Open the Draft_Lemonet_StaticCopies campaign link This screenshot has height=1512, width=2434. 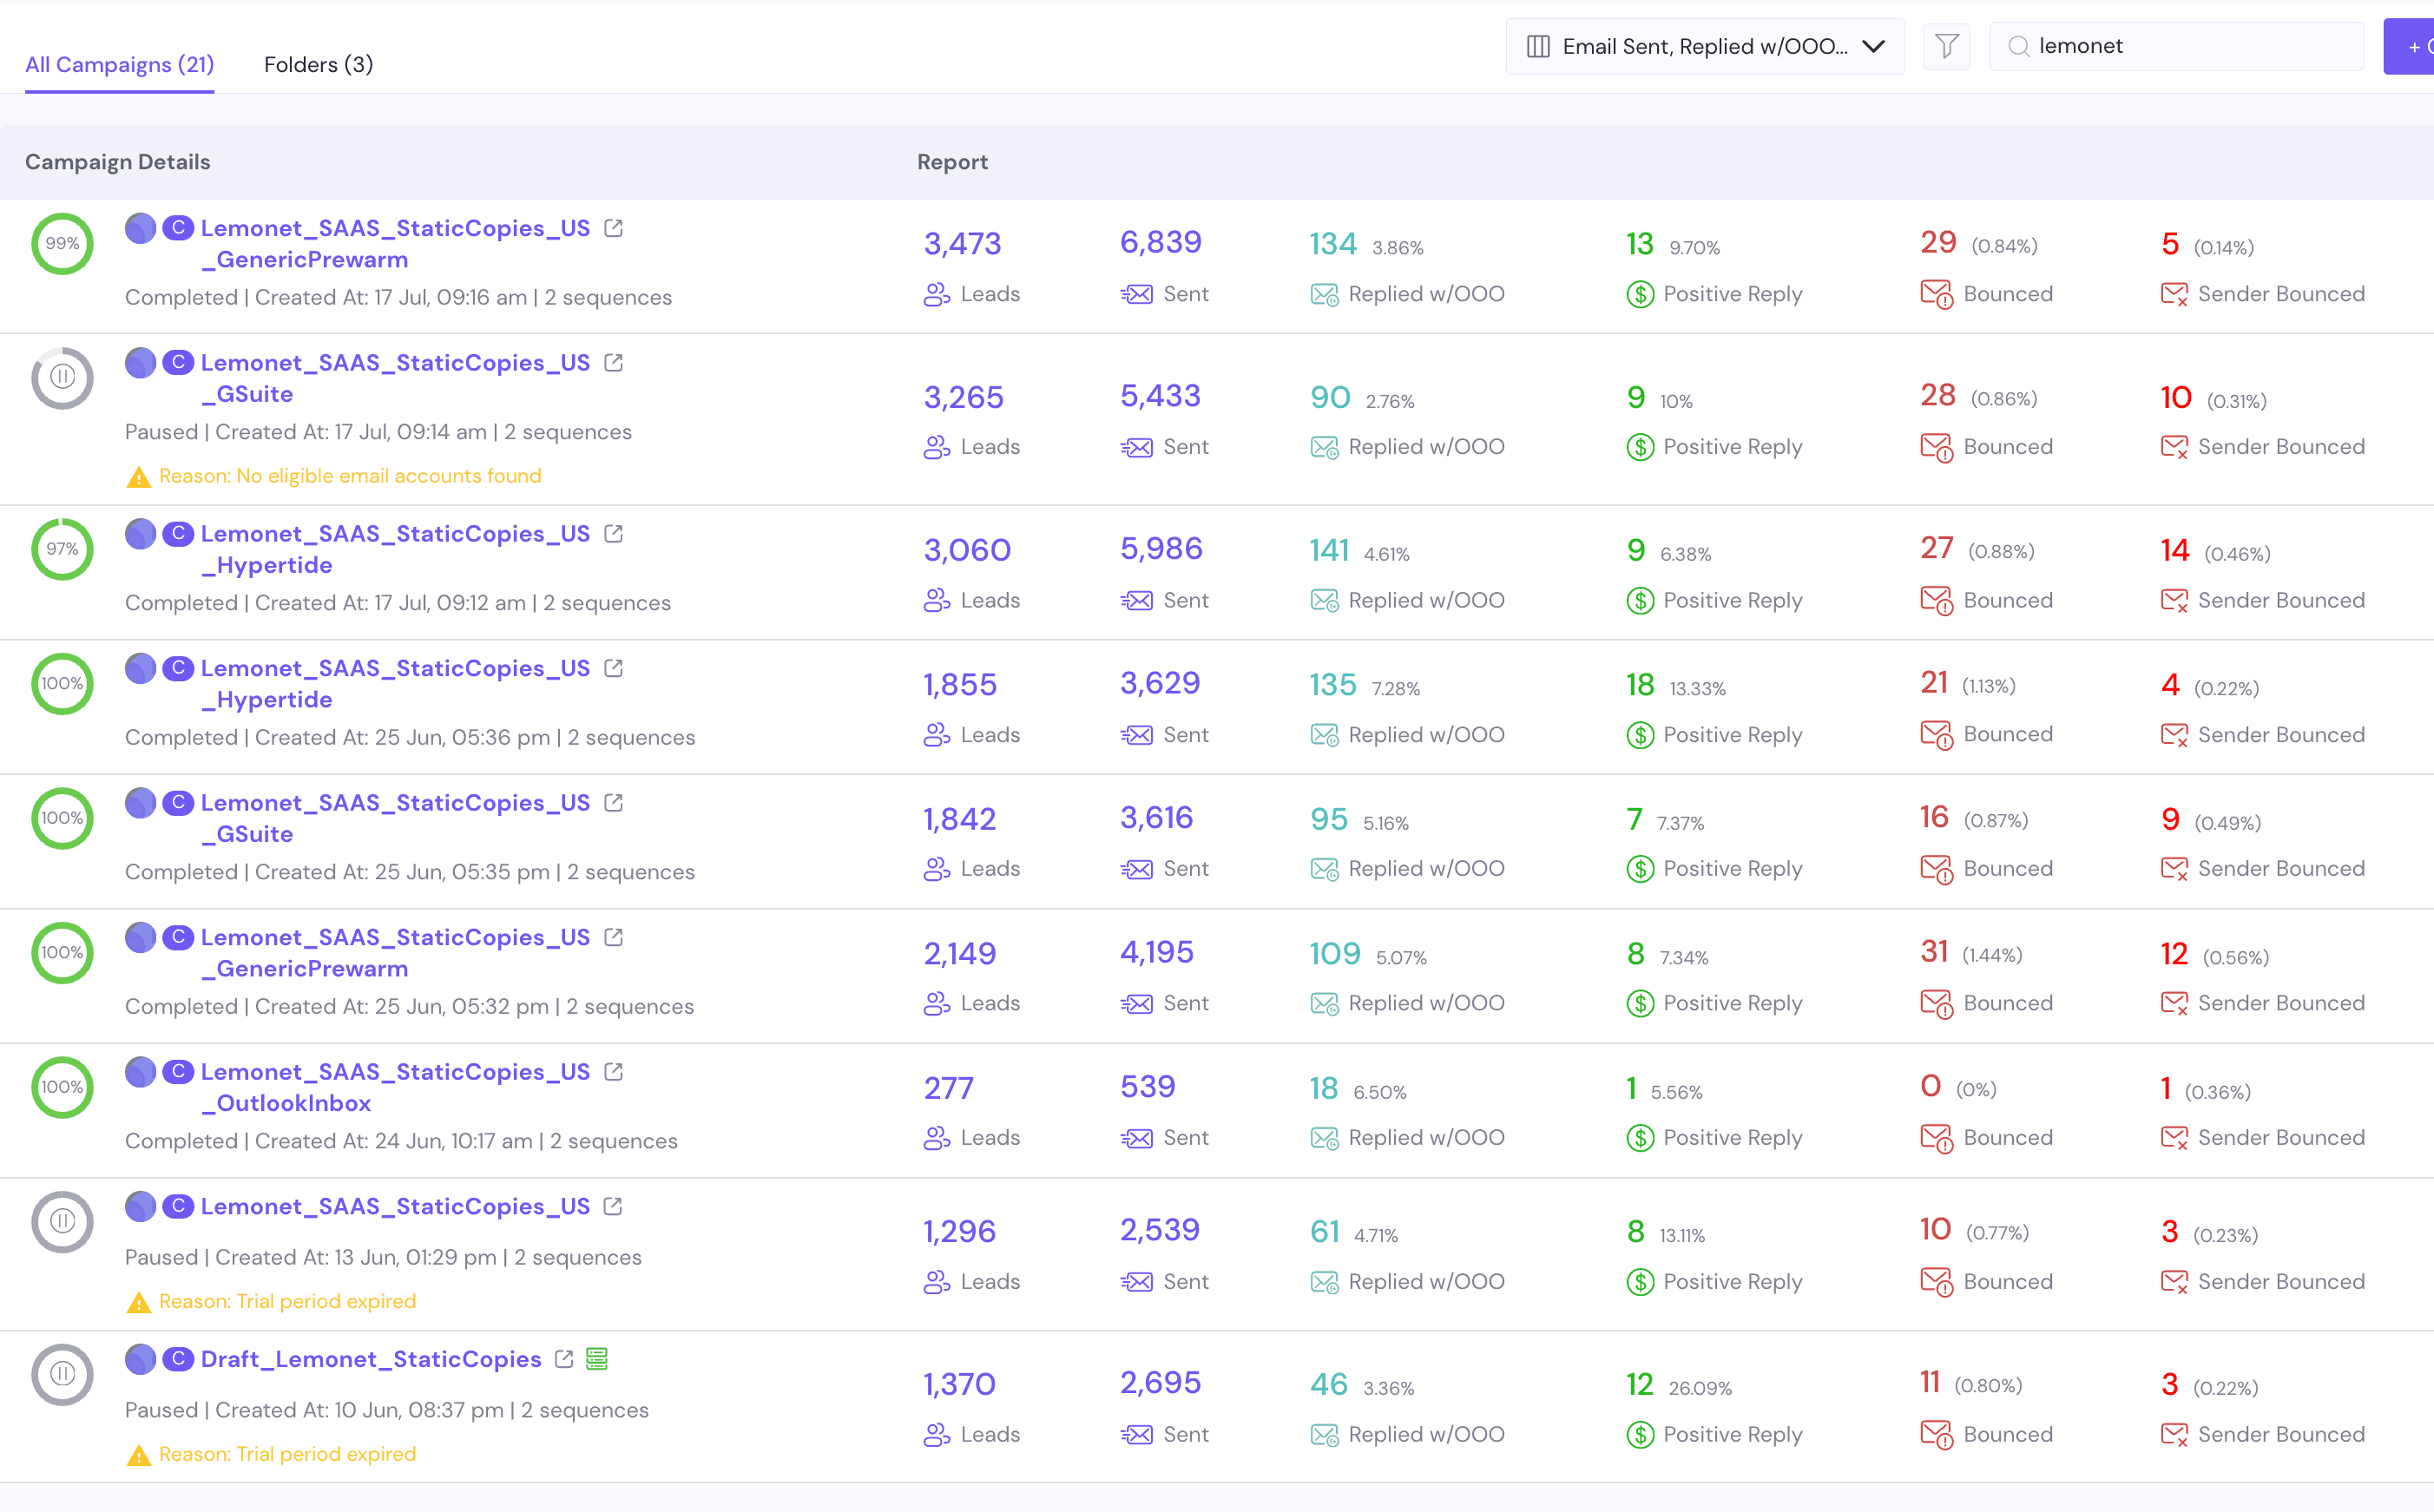point(370,1359)
